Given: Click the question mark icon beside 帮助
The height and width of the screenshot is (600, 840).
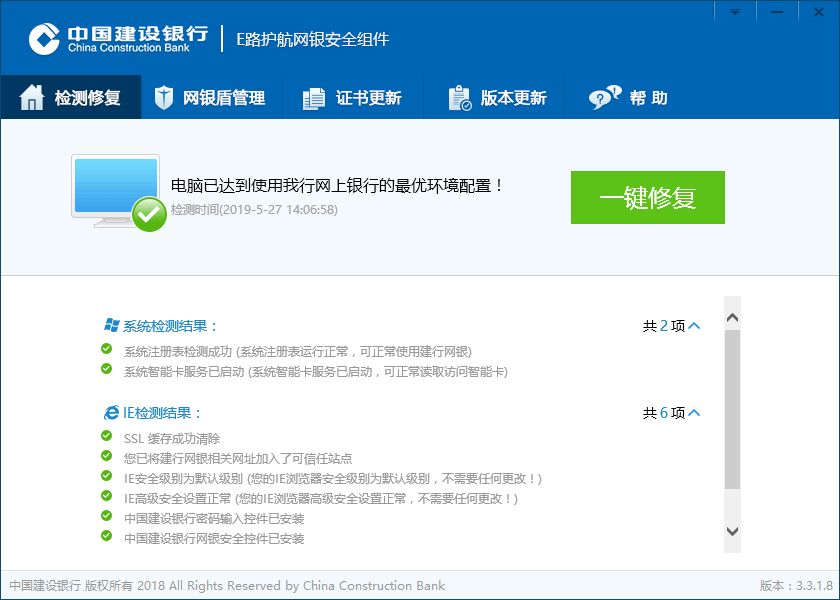Looking at the screenshot, I should pyautogui.click(x=601, y=97).
